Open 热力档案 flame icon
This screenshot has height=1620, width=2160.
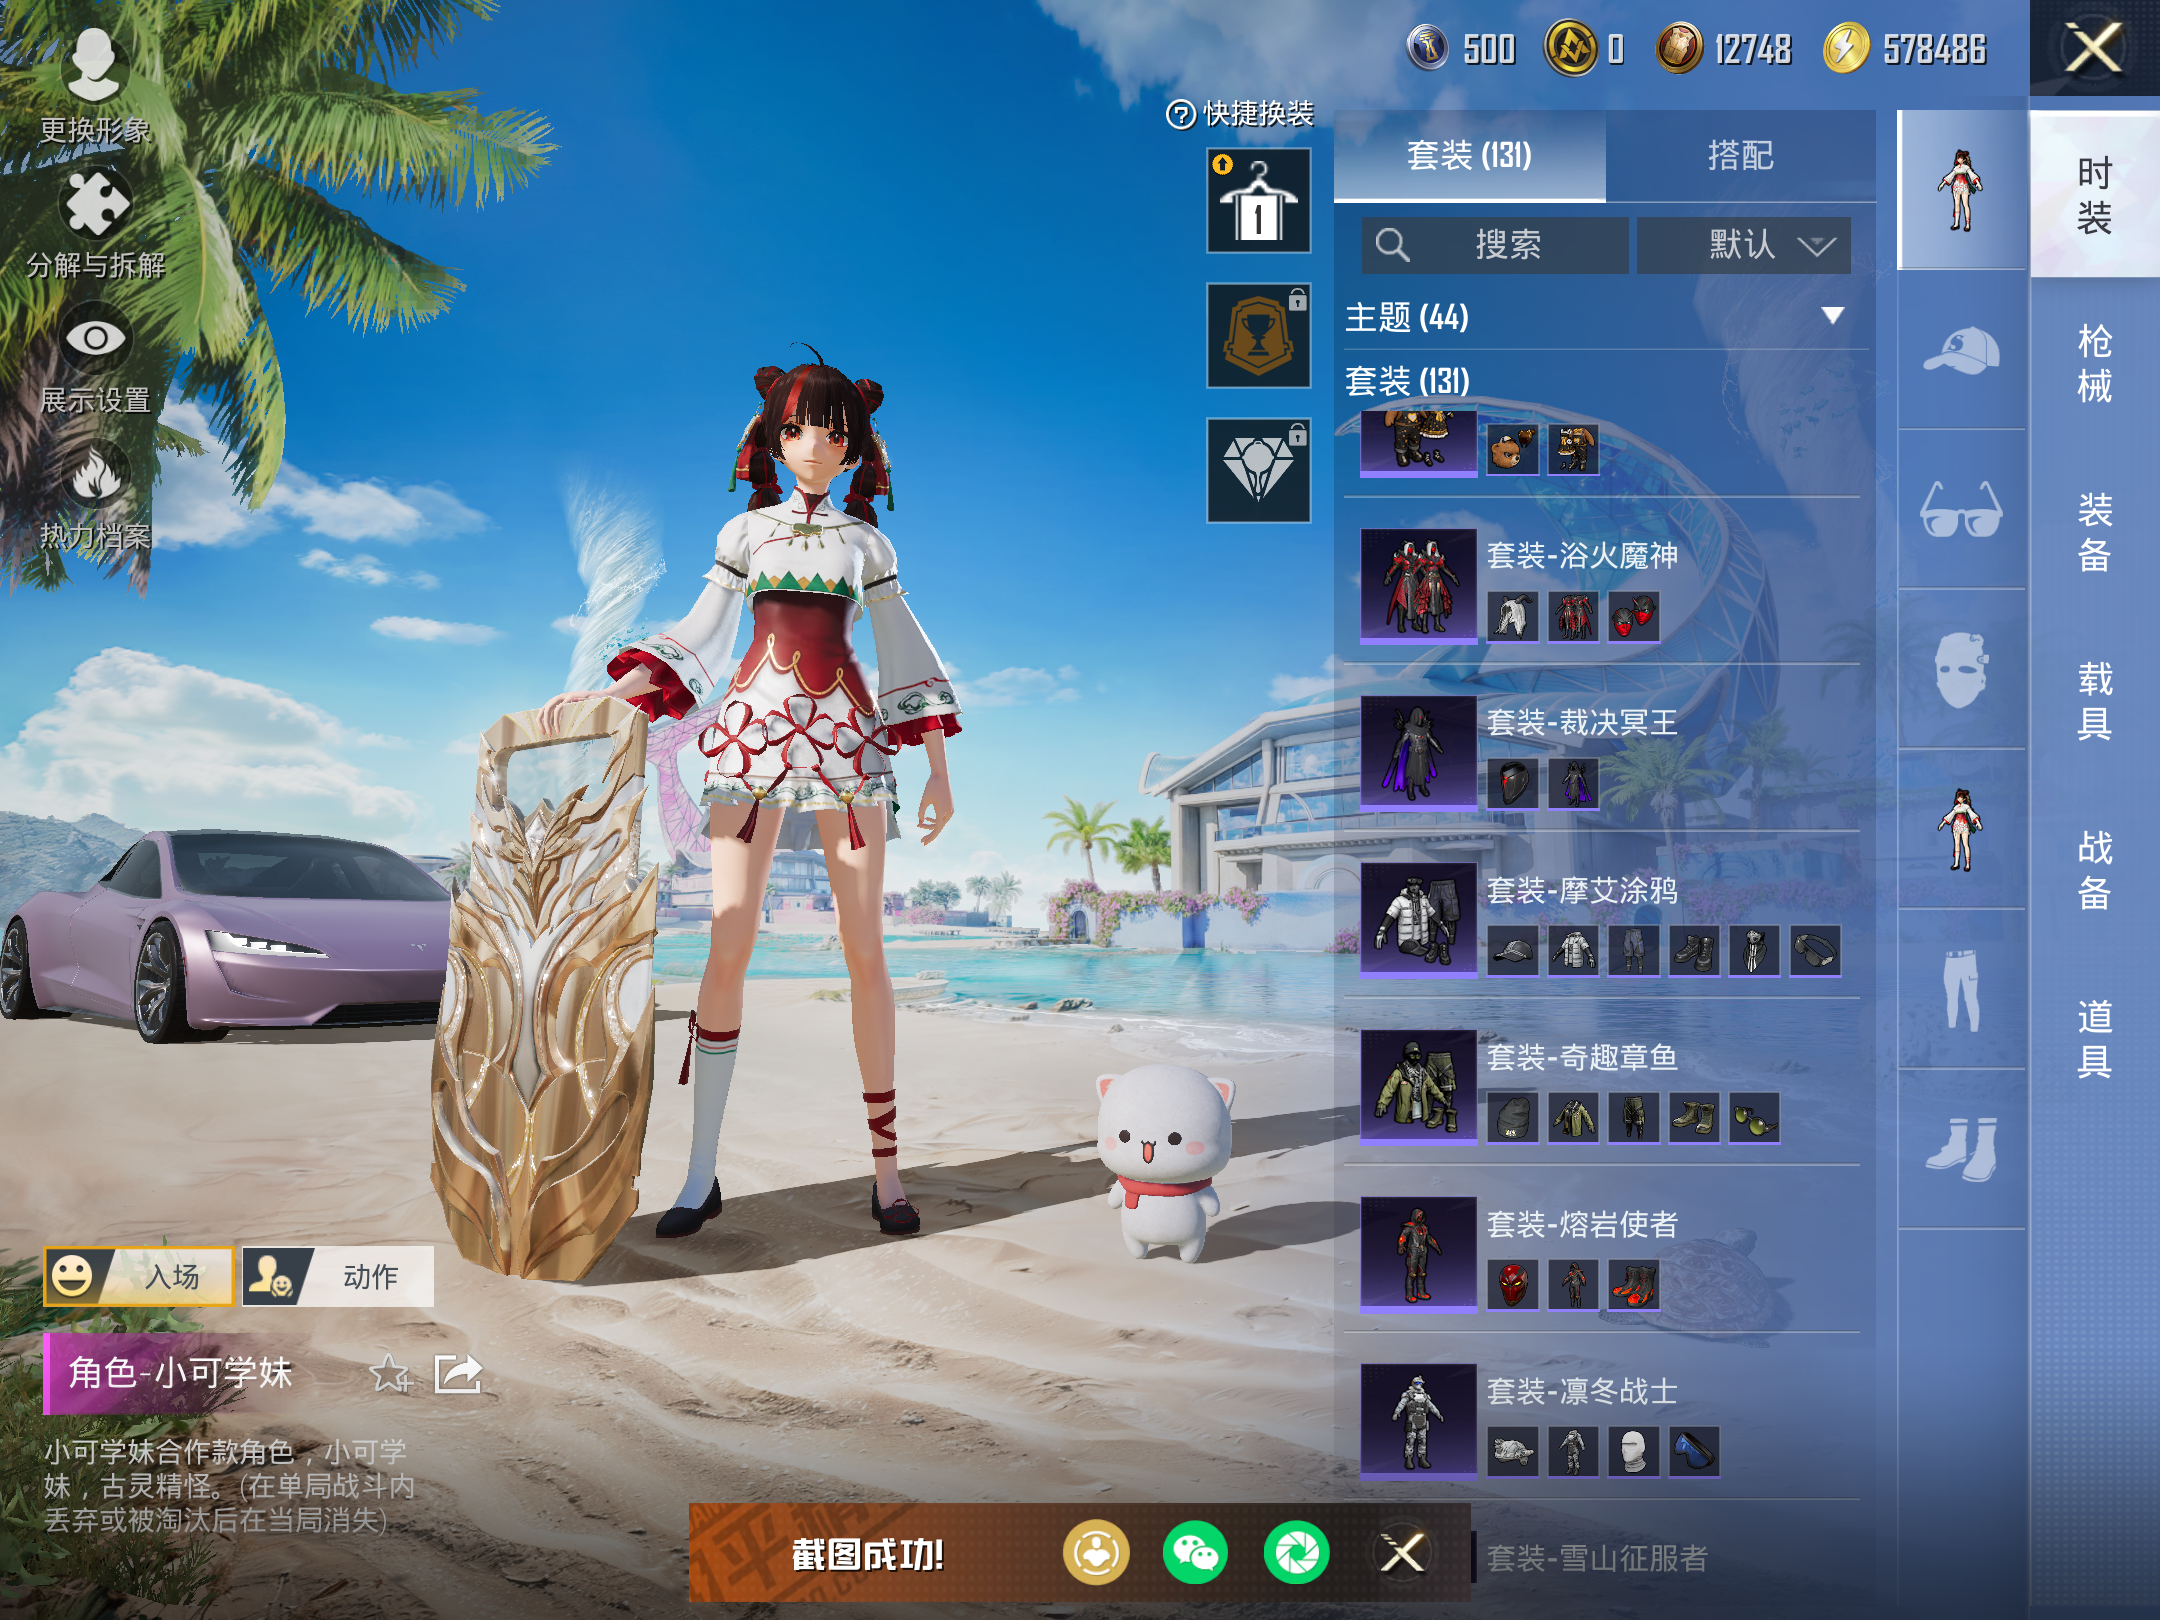point(95,473)
